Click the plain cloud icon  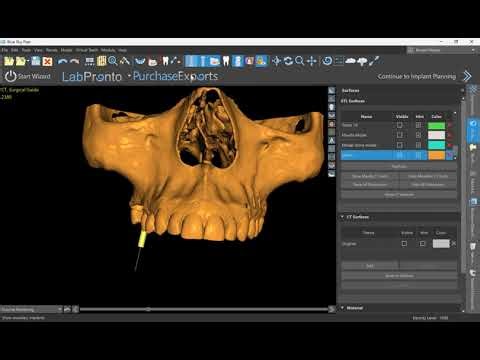tap(350, 61)
